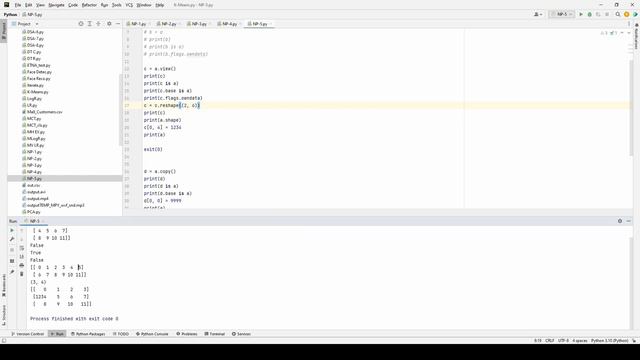Switch to the NP-4.py editor tab
Screen dimensions: 640x360
(229, 24)
